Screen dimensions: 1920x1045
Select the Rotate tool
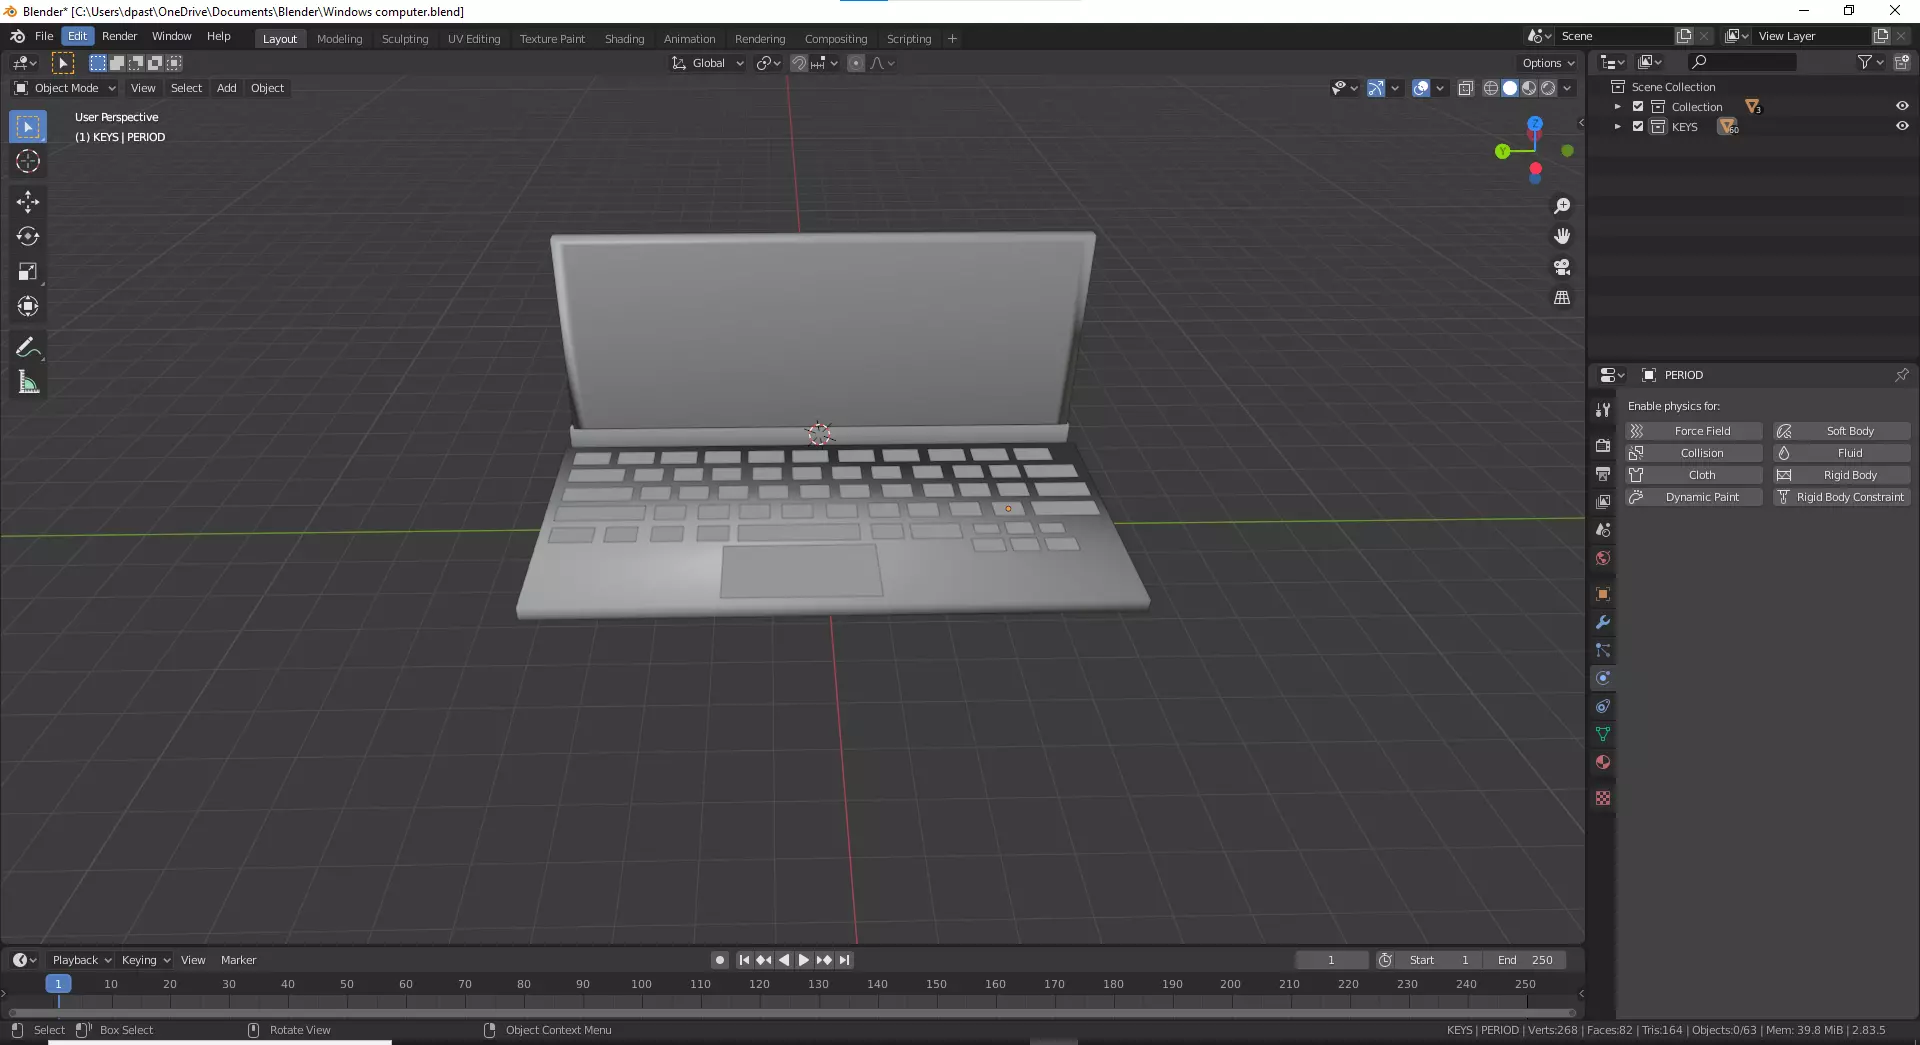pyautogui.click(x=28, y=237)
